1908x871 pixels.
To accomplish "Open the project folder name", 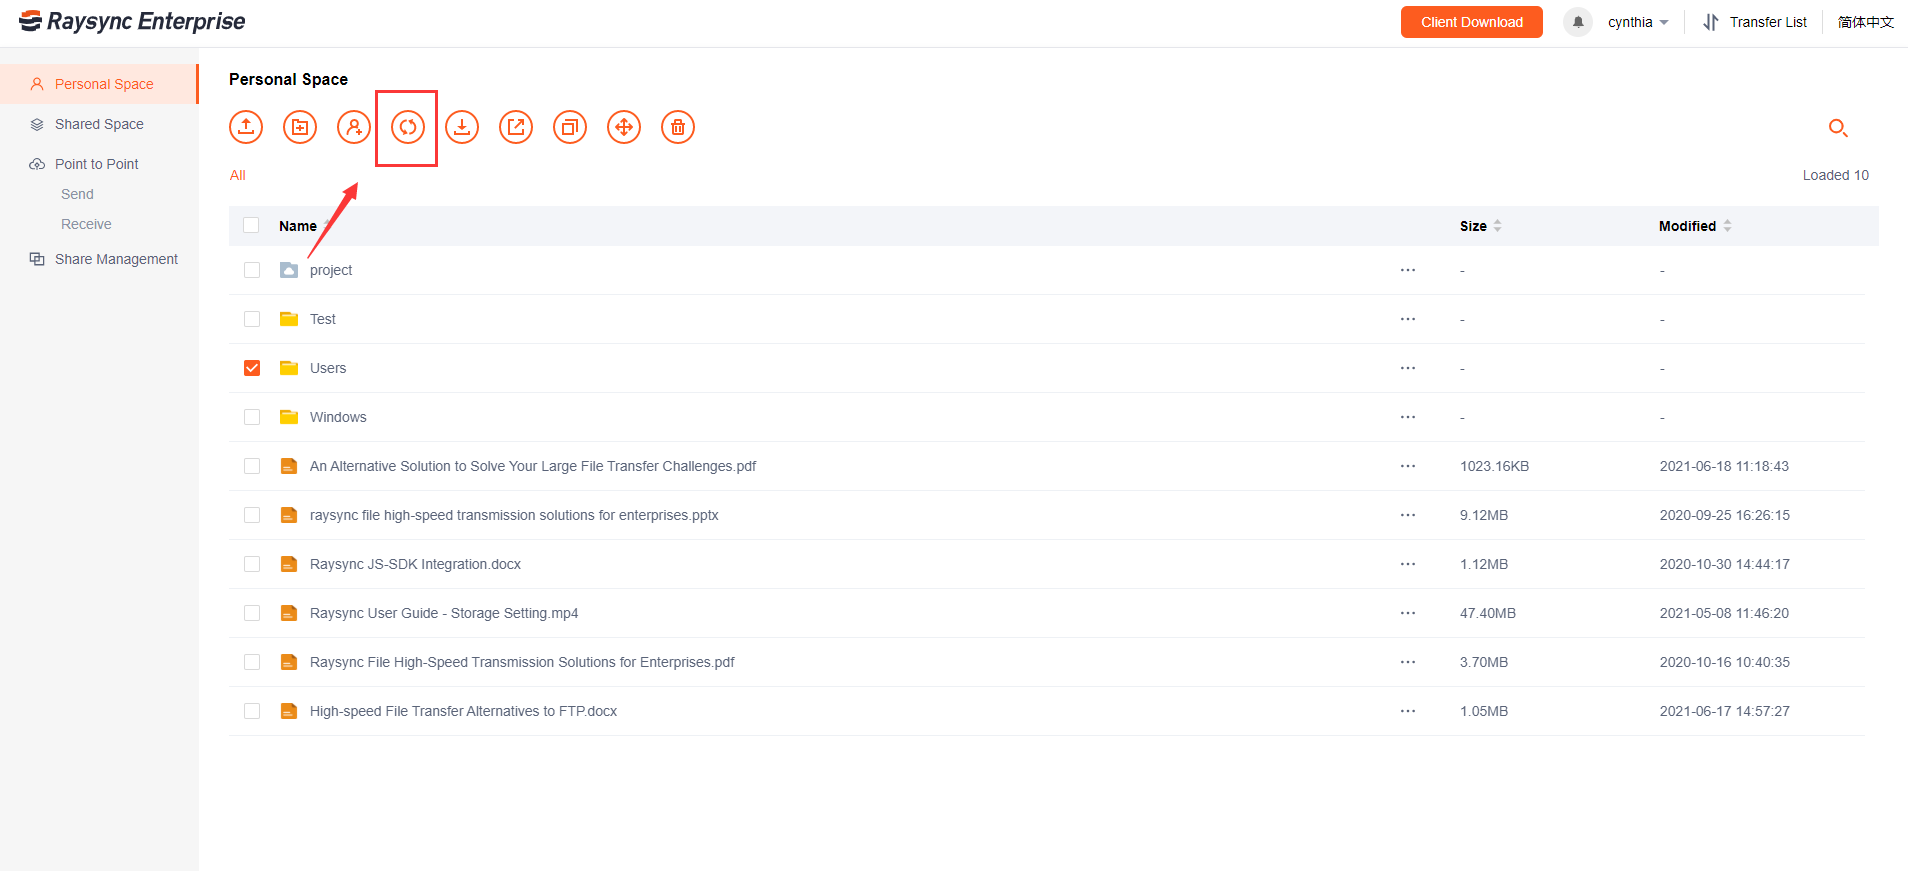I will pos(331,270).
